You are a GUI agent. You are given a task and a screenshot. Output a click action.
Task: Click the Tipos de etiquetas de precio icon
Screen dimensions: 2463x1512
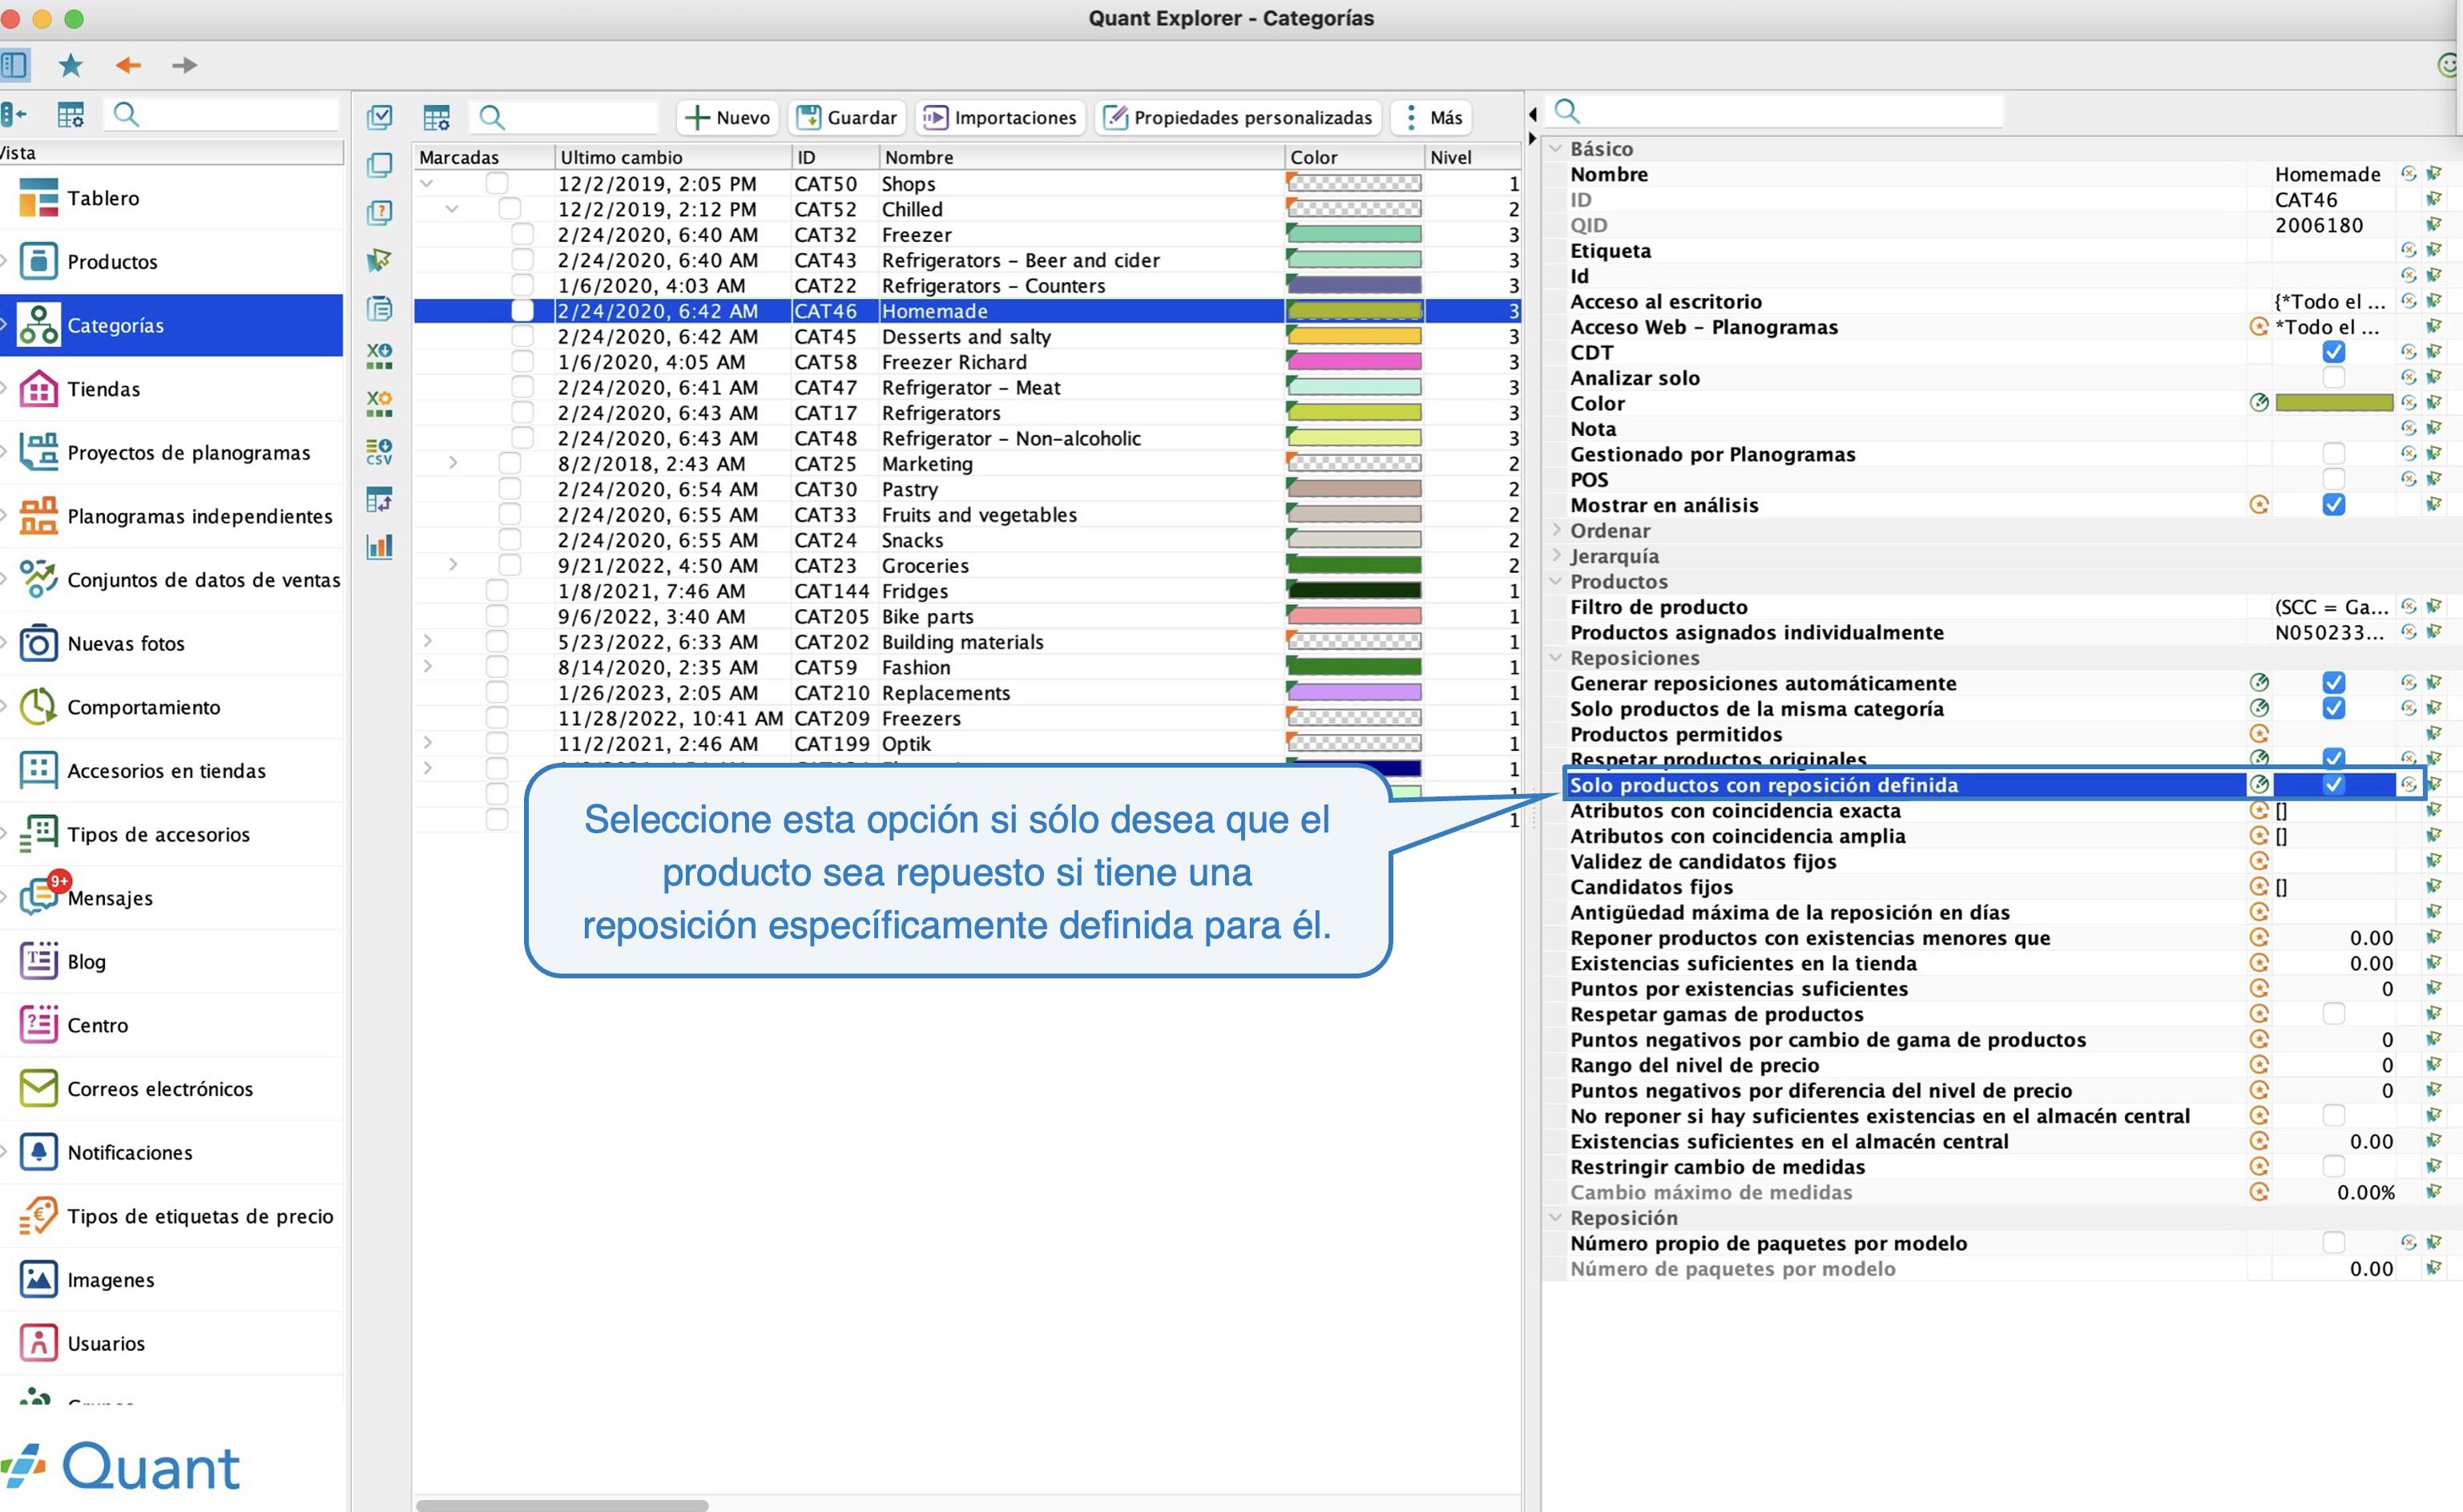click(x=39, y=1216)
